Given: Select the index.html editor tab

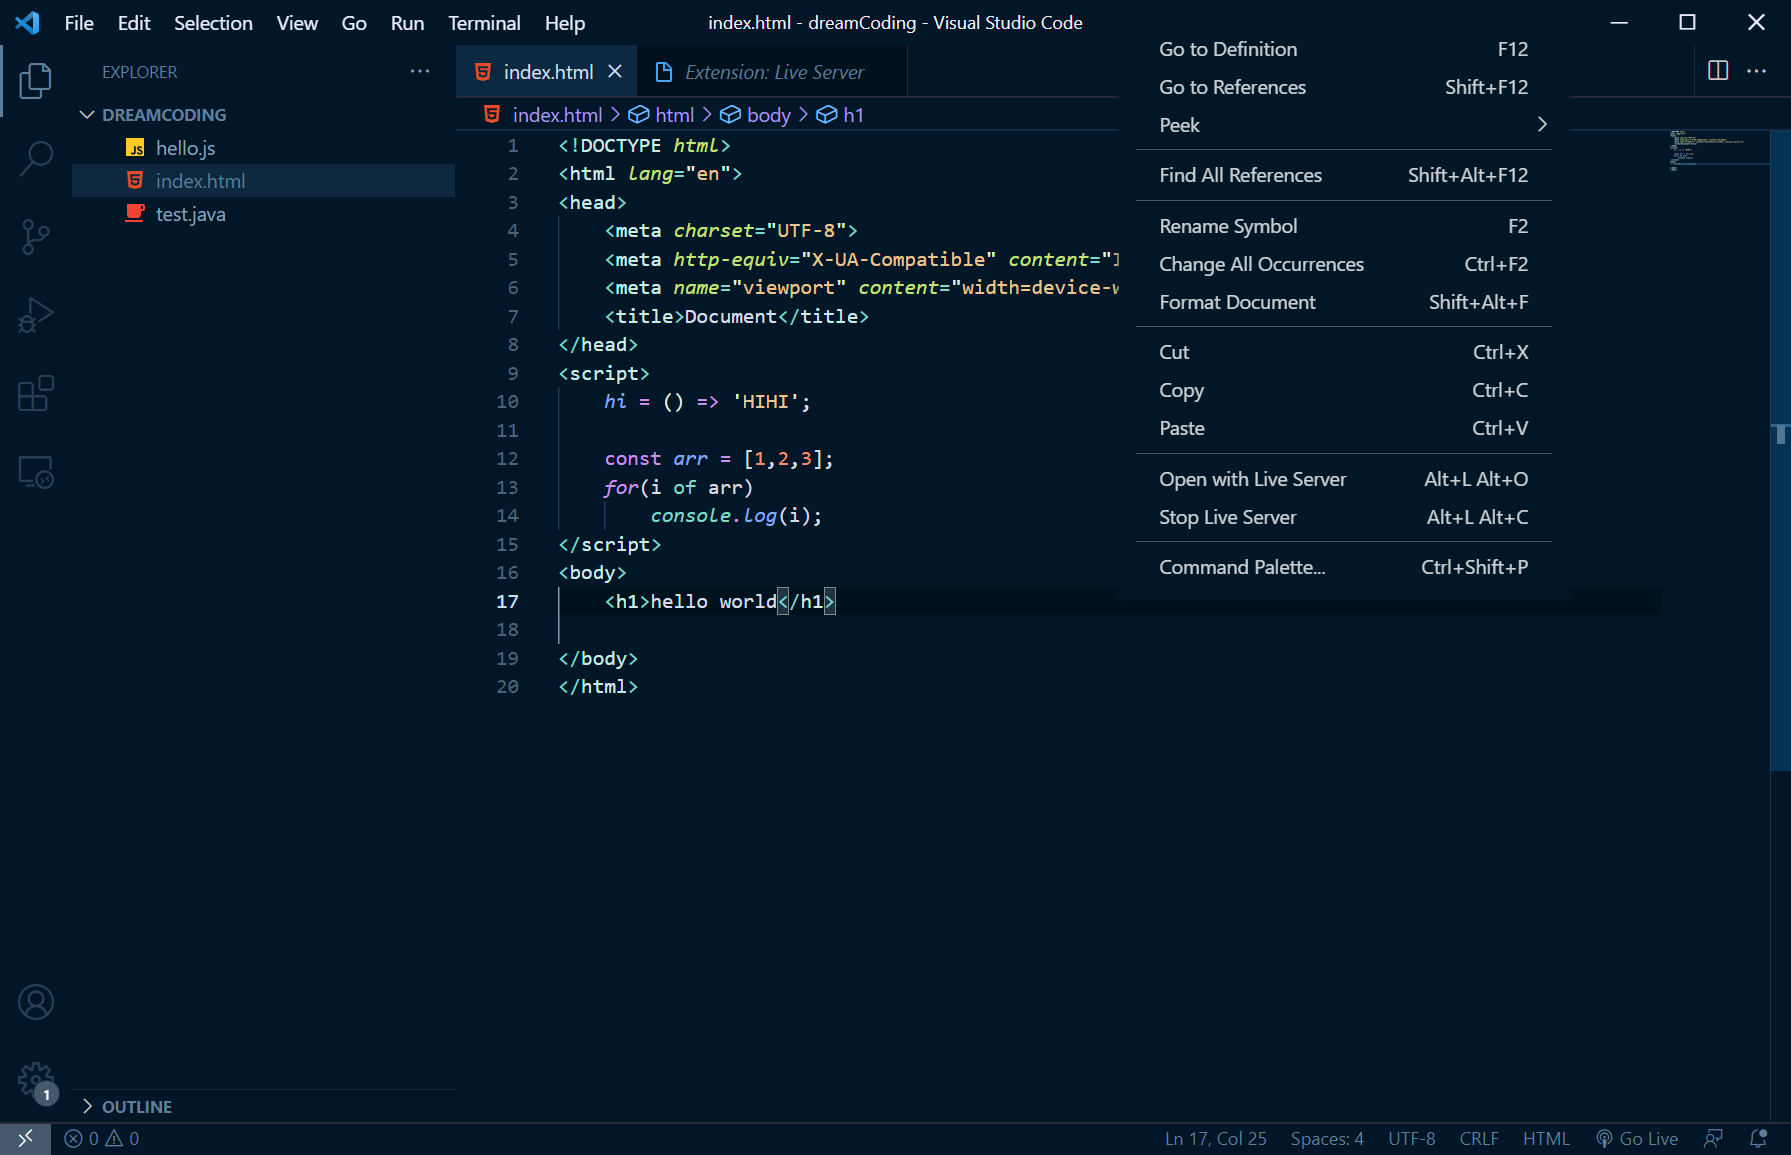Looking at the screenshot, I should [546, 71].
